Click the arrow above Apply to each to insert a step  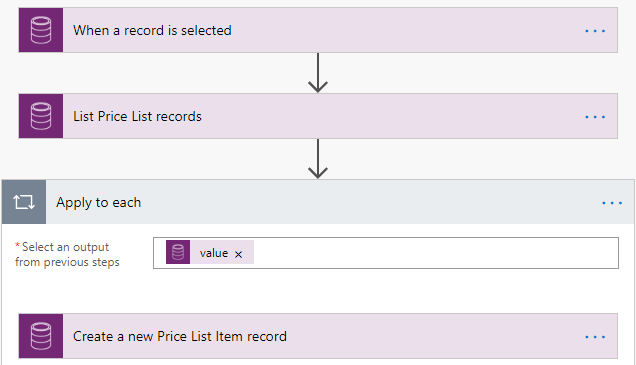pyautogui.click(x=318, y=159)
